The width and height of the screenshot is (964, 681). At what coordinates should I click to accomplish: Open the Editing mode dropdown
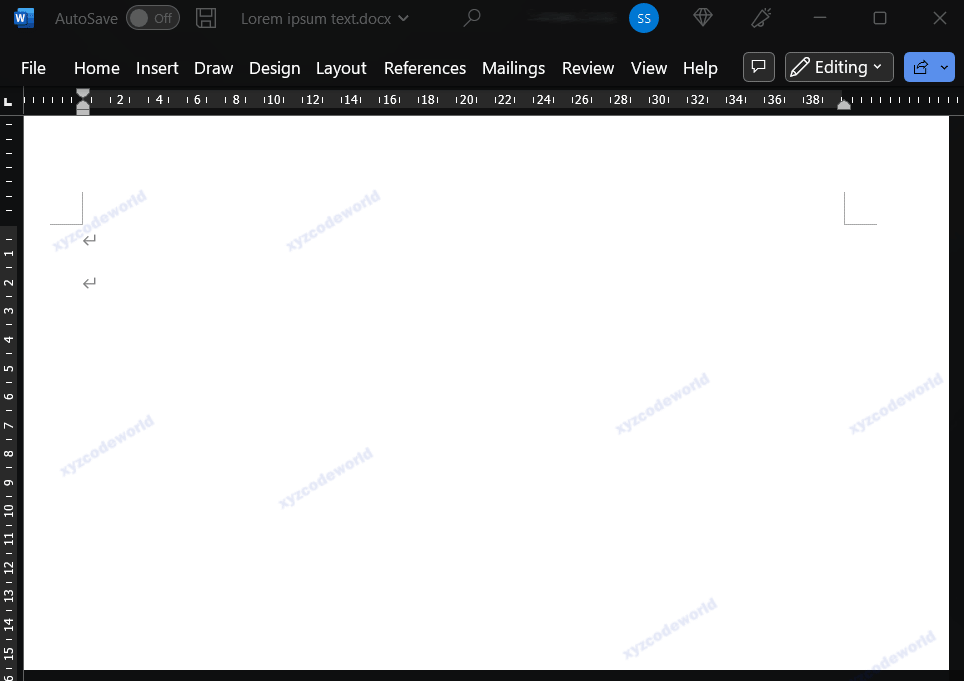click(x=839, y=67)
